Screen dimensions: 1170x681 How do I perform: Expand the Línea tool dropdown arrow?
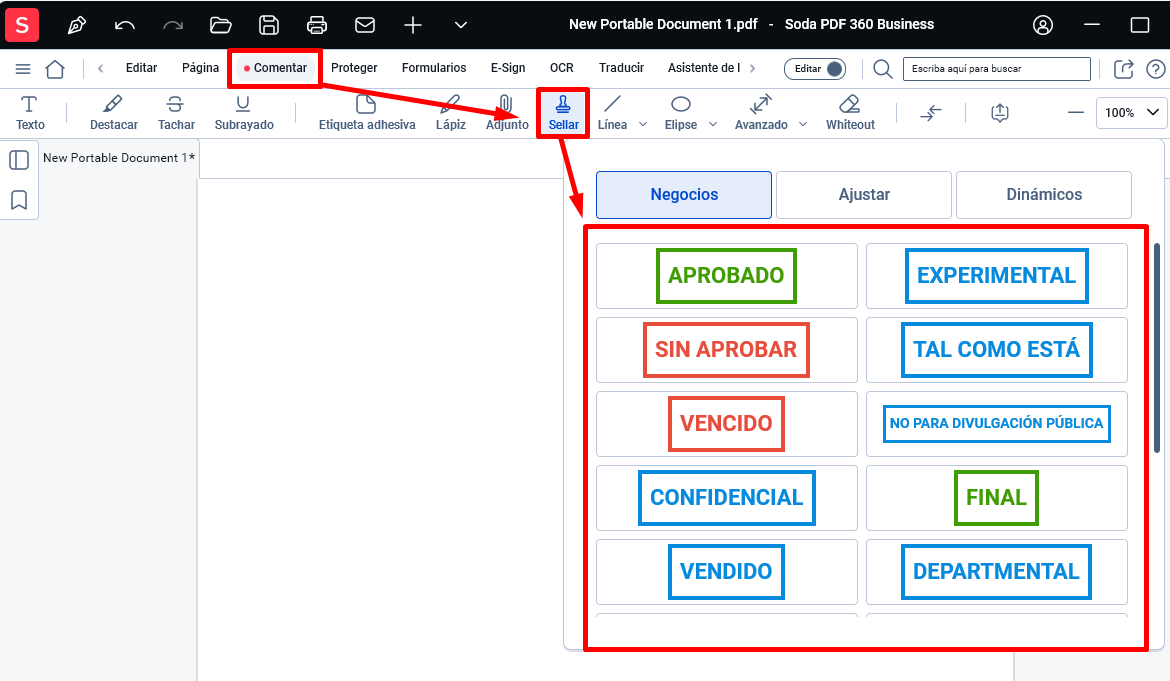(643, 125)
